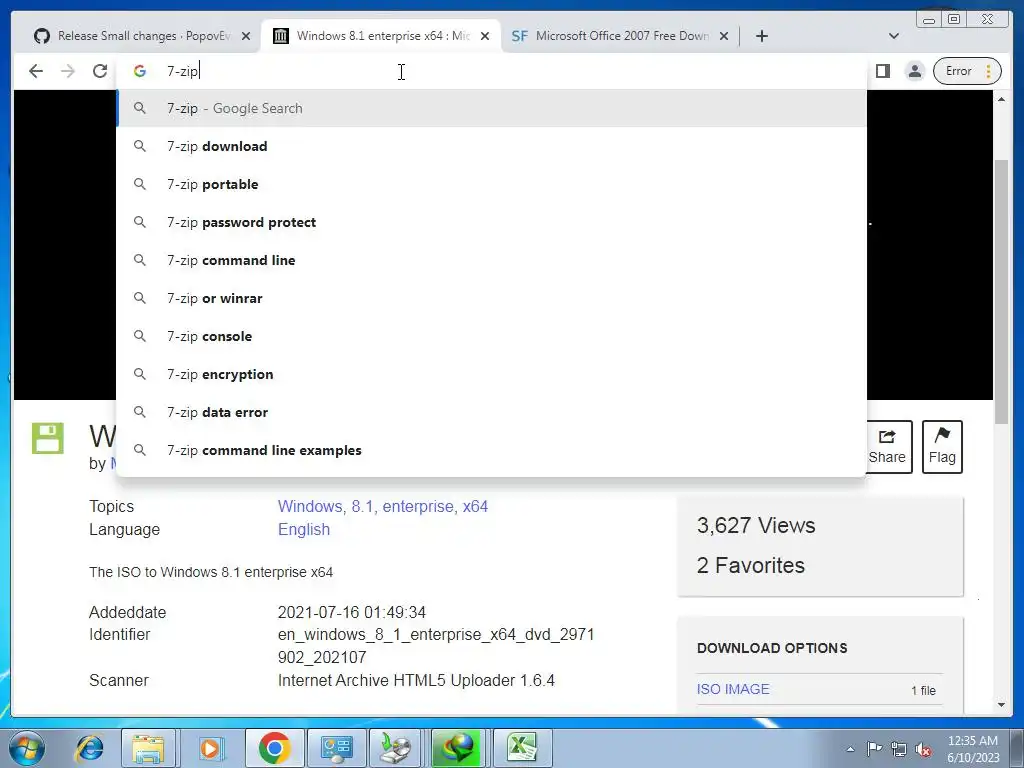1024x768 pixels.
Task: Open the Chrome profile avatar
Action: pos(915,71)
